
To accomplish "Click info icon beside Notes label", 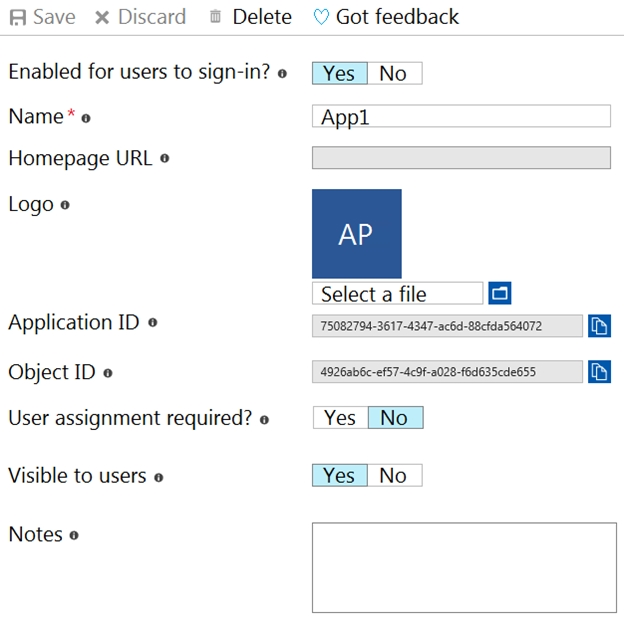I will [x=74, y=535].
